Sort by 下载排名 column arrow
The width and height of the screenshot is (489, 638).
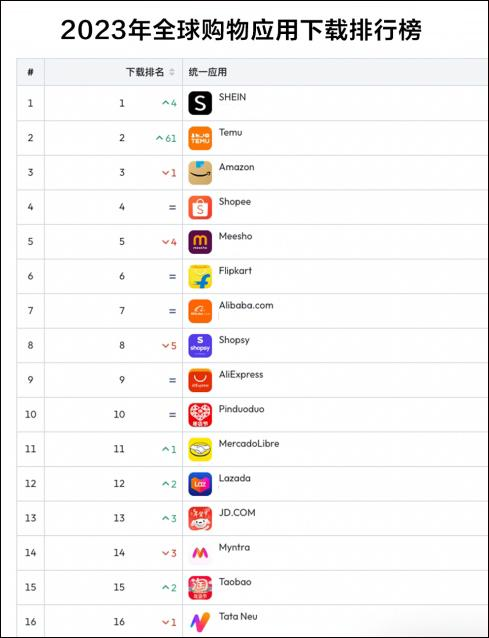pos(172,72)
